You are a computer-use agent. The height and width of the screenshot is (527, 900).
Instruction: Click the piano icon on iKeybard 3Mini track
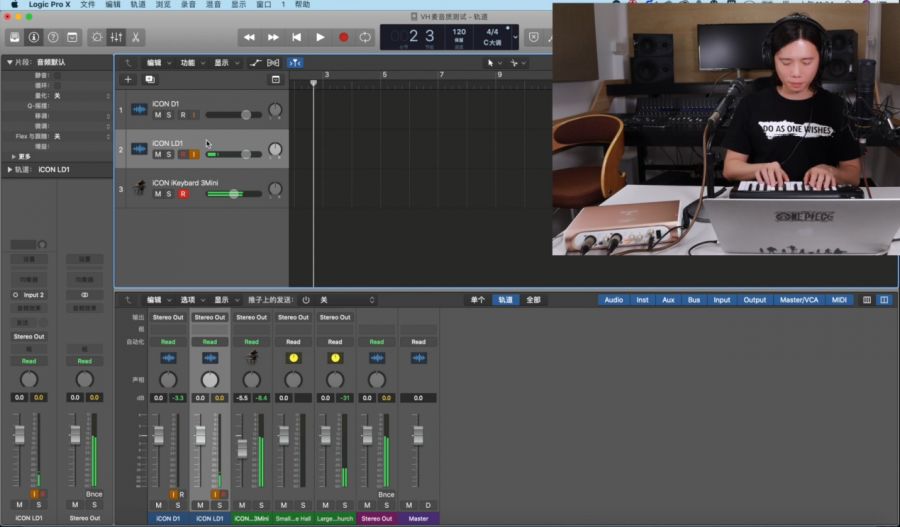[139, 188]
